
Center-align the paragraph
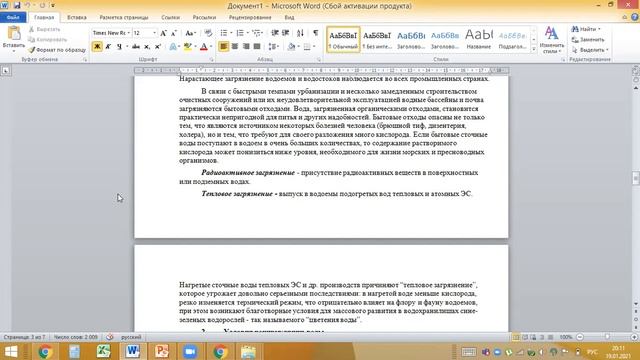[x=235, y=47]
